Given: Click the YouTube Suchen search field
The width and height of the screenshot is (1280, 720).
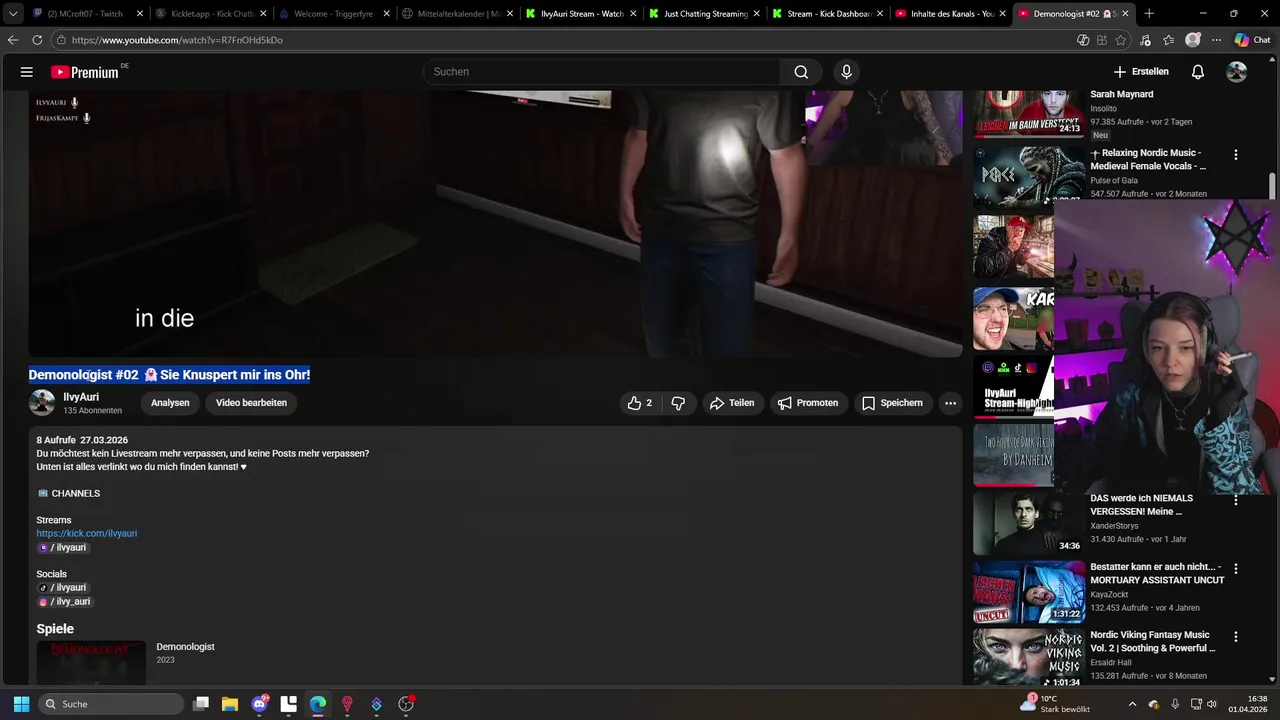Looking at the screenshot, I should point(601,72).
